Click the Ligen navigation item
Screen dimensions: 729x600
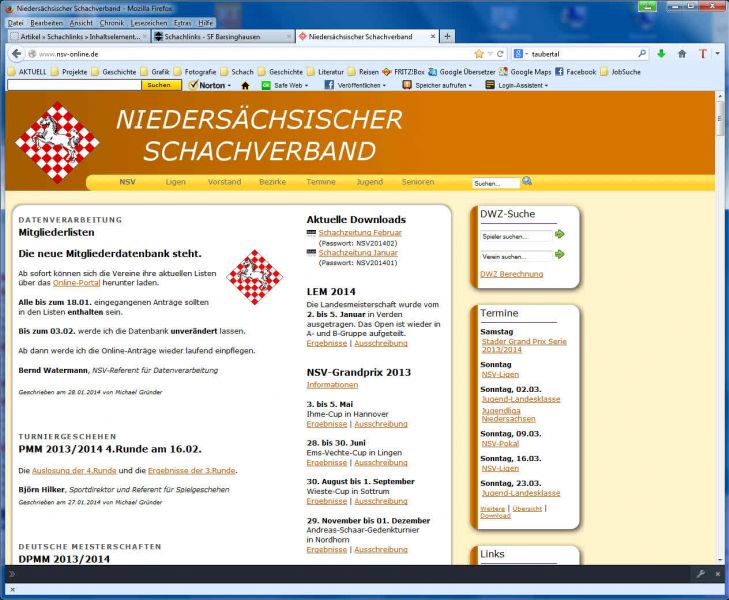click(x=175, y=182)
